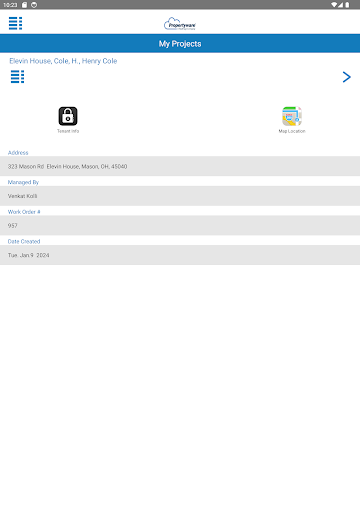Open the main hamburger menu icon
Image resolution: width=360 pixels, height=512 pixels.
click(x=15, y=23)
